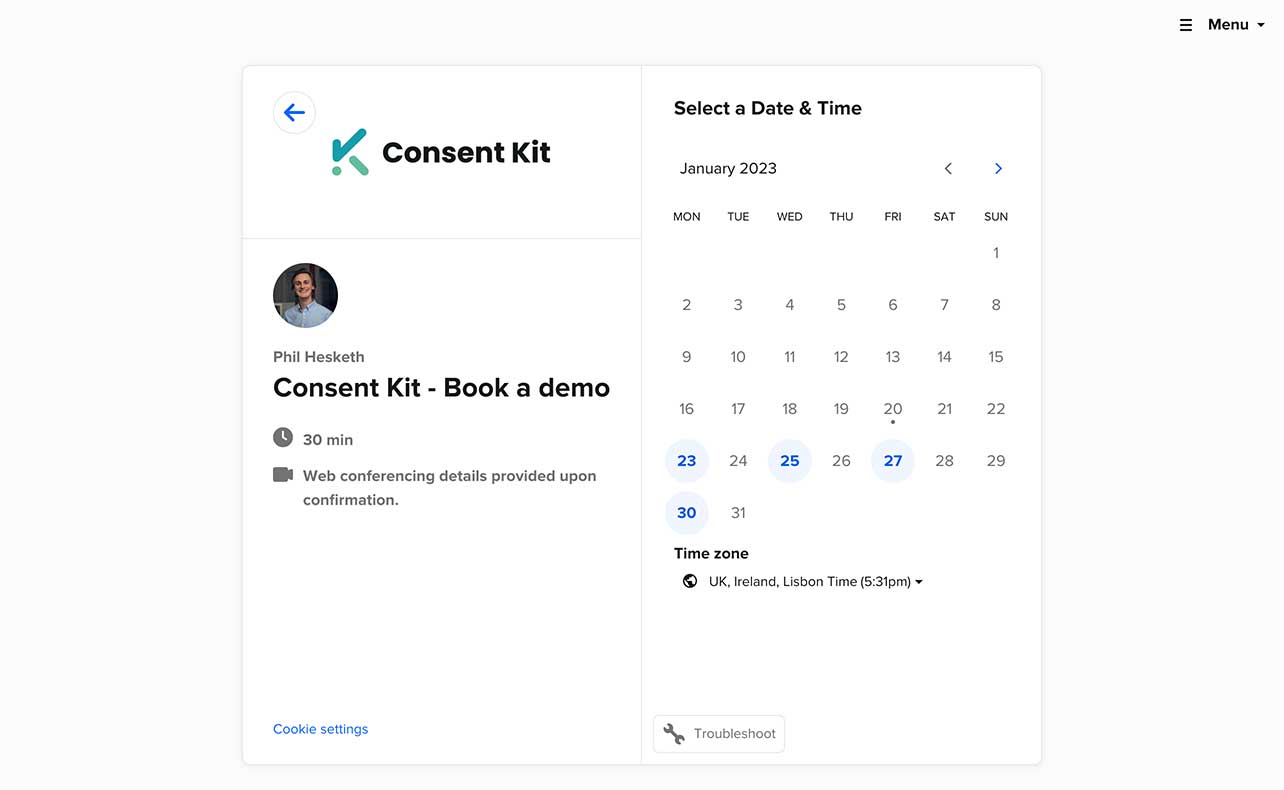Open the UK, Ireland, Lisbon Time dropdown
Screen dimensions: 1284x790
(815, 582)
